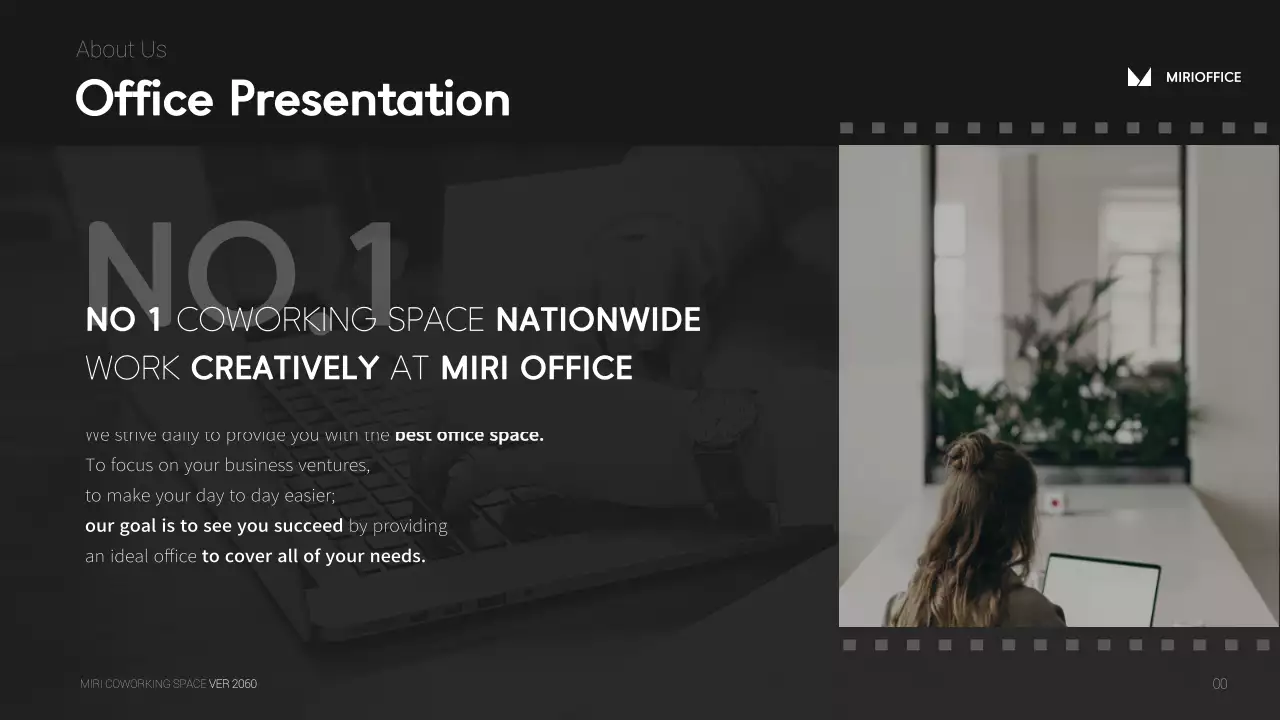Click the first film strip square above the photo
Viewport: 1280px width, 720px height.
click(x=847, y=128)
